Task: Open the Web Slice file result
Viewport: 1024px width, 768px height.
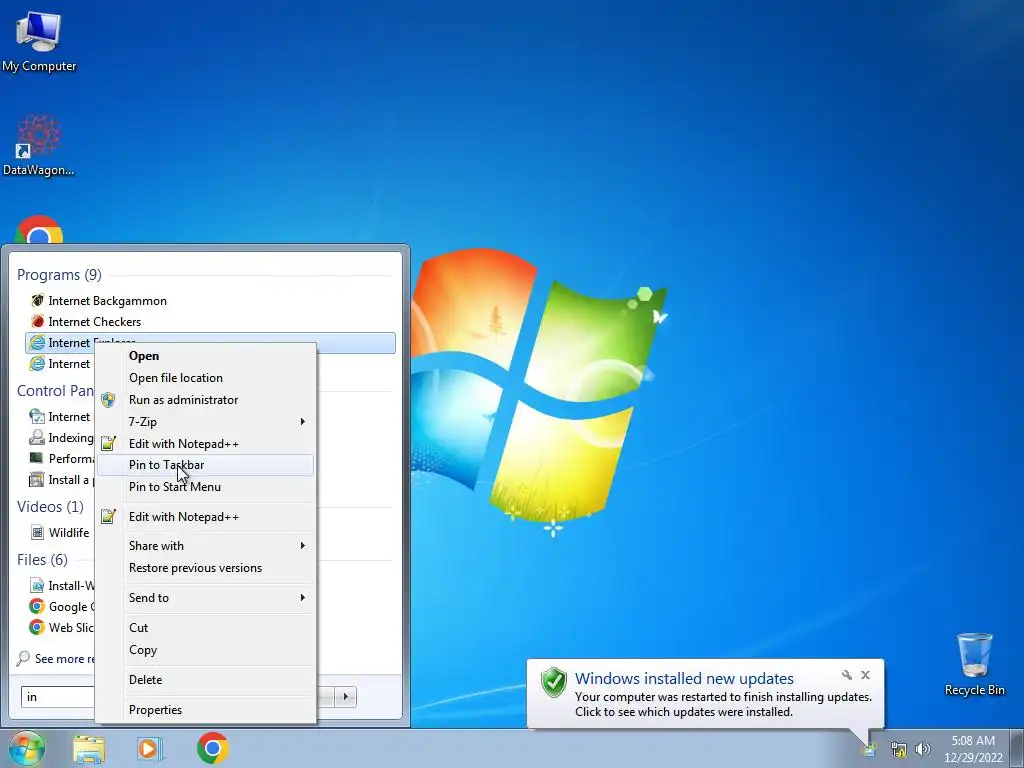Action: coord(62,628)
